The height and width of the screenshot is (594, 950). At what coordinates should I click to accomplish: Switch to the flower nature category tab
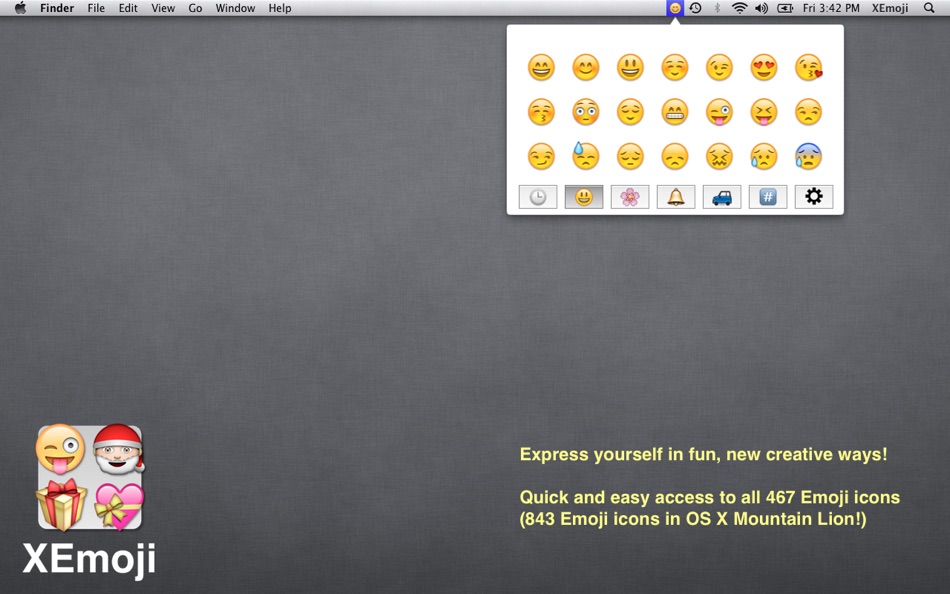(x=630, y=197)
